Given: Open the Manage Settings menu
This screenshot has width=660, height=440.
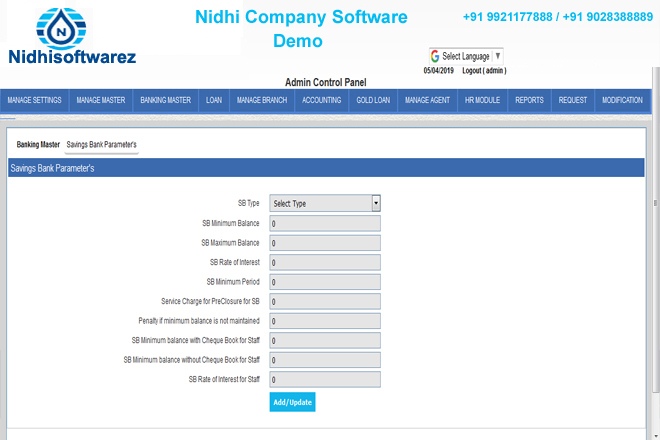Looking at the screenshot, I should [x=34, y=100].
